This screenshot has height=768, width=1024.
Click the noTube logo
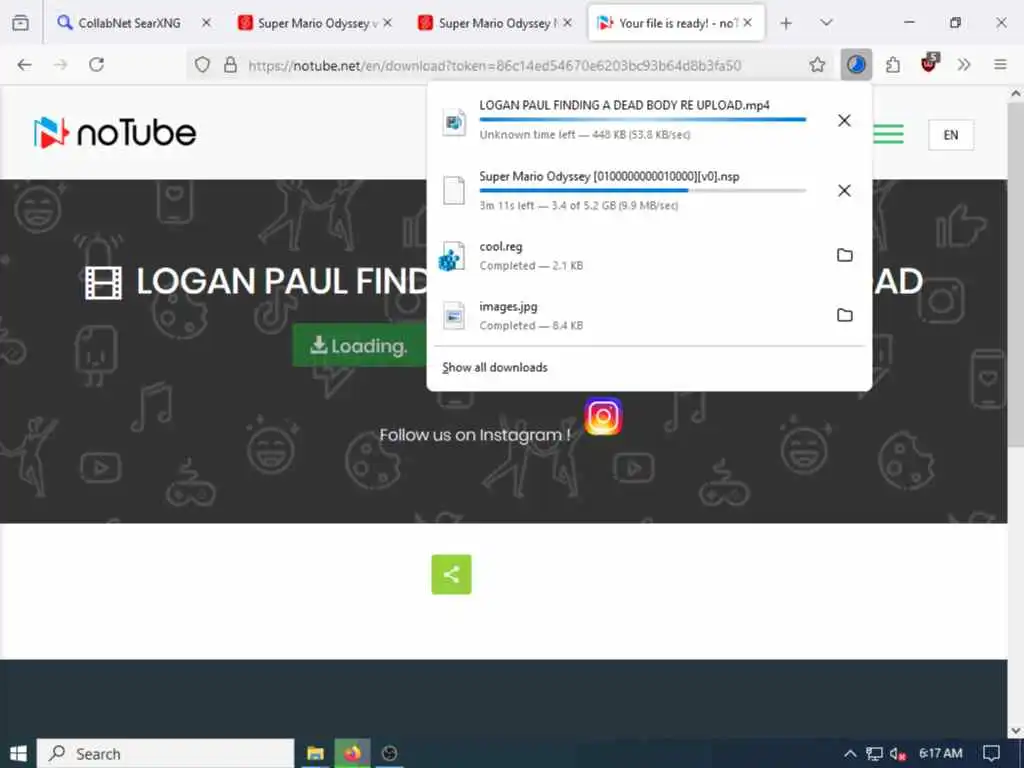115,133
